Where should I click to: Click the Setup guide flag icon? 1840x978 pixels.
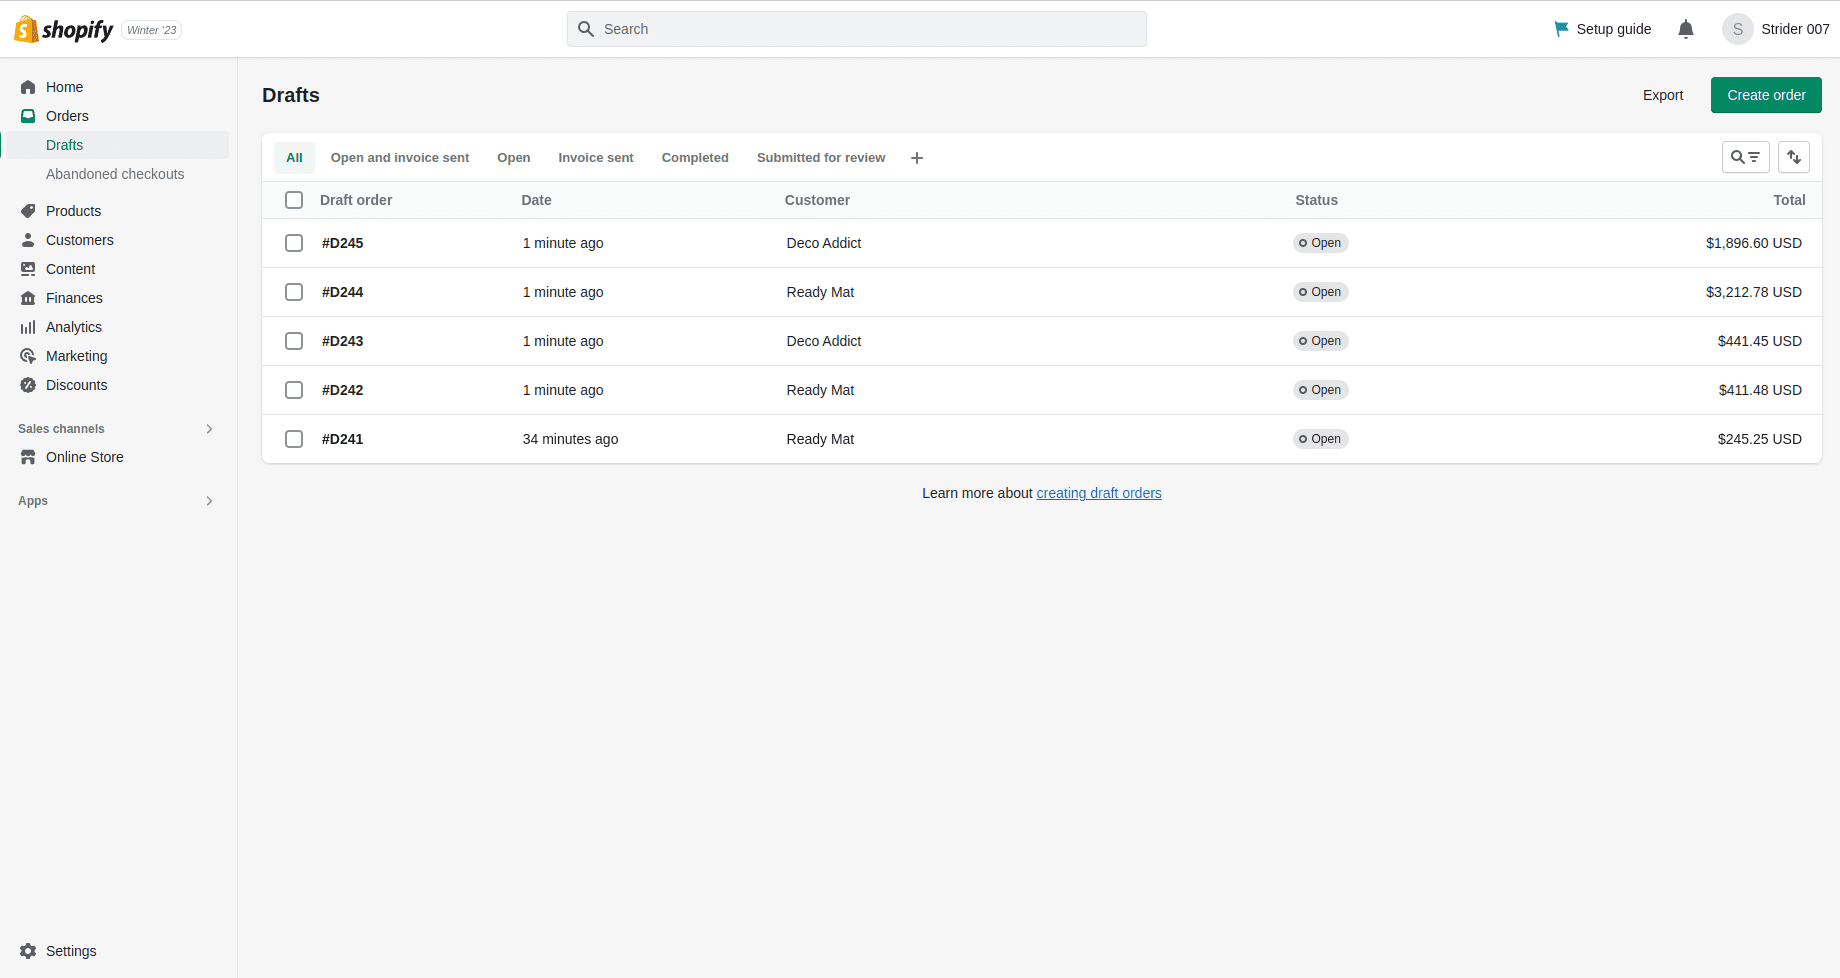pos(1561,29)
